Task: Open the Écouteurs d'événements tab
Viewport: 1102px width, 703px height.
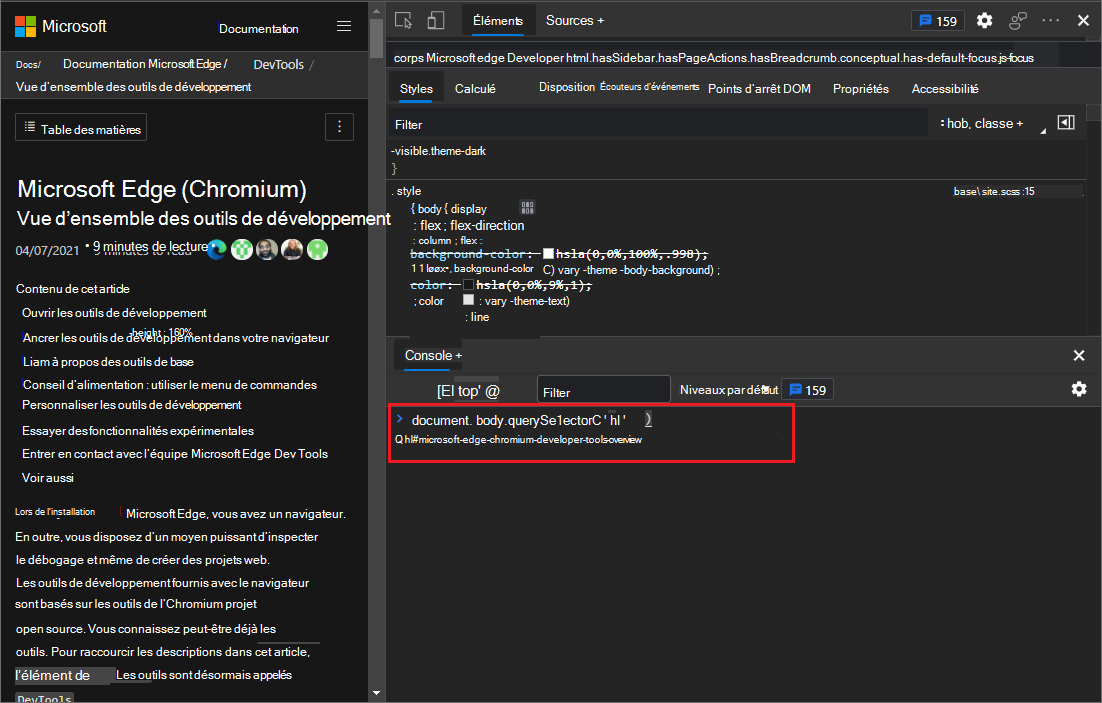Action: click(649, 87)
